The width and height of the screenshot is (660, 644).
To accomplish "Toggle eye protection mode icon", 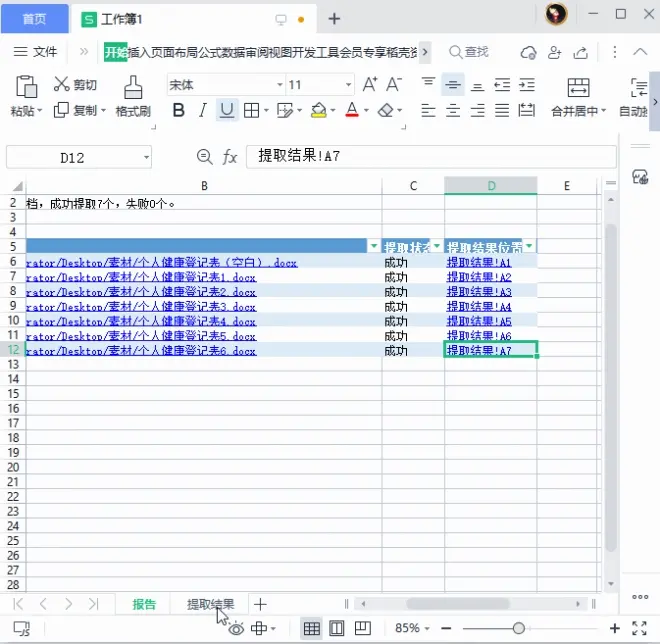I will pyautogui.click(x=236, y=629).
